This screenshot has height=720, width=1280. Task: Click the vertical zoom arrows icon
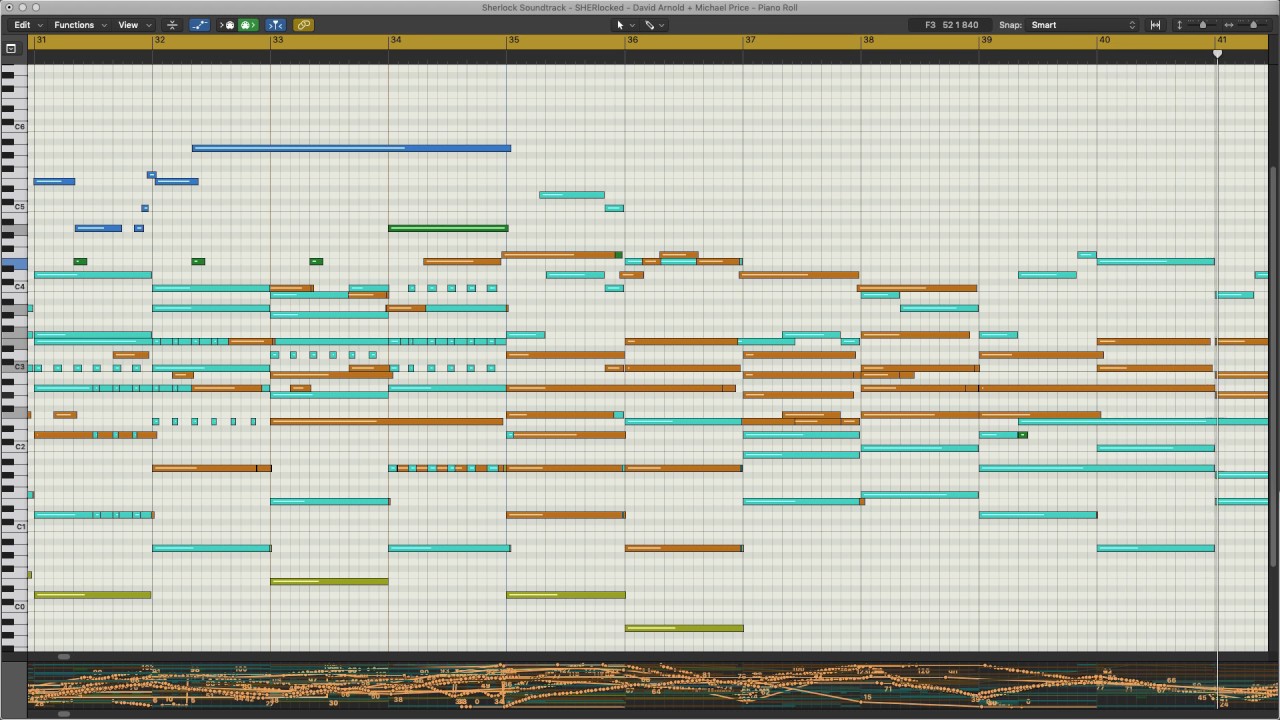(x=1179, y=25)
